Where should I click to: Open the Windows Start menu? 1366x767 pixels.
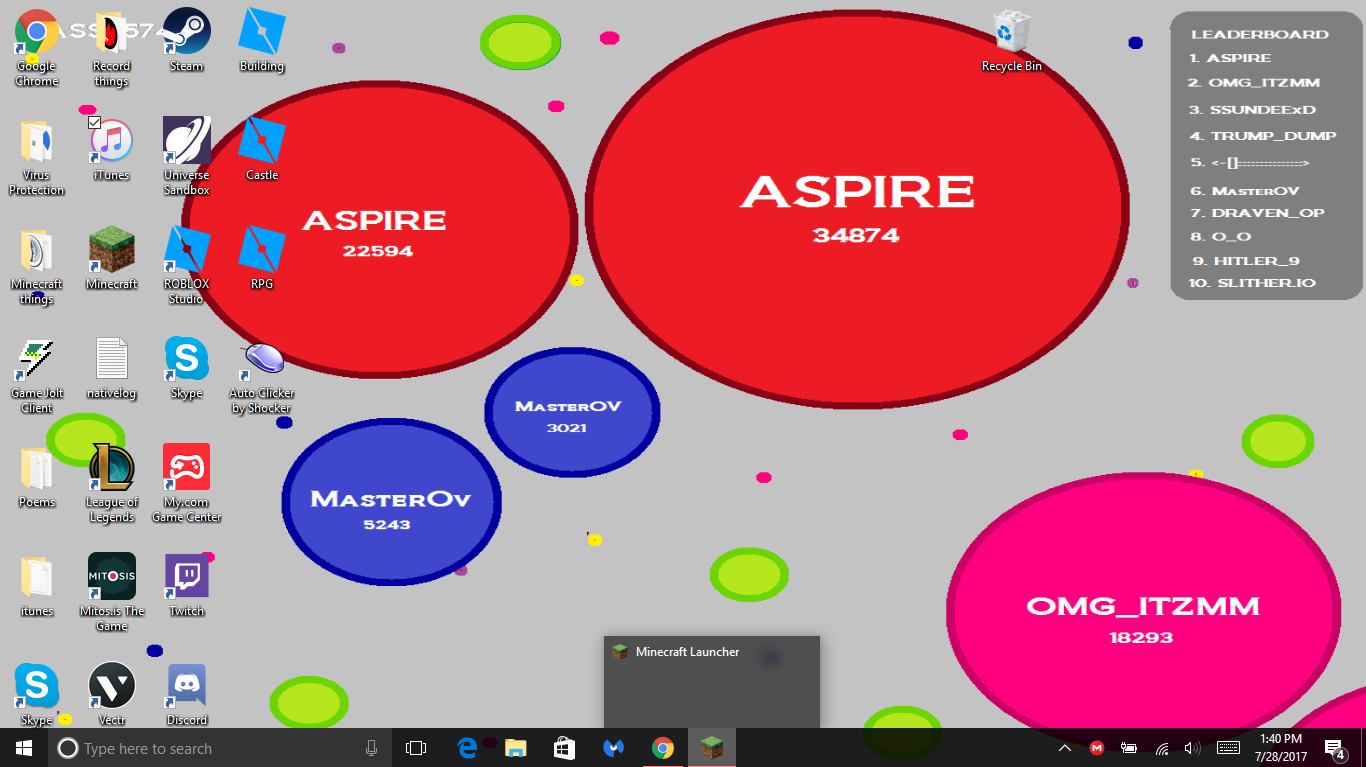point(24,748)
